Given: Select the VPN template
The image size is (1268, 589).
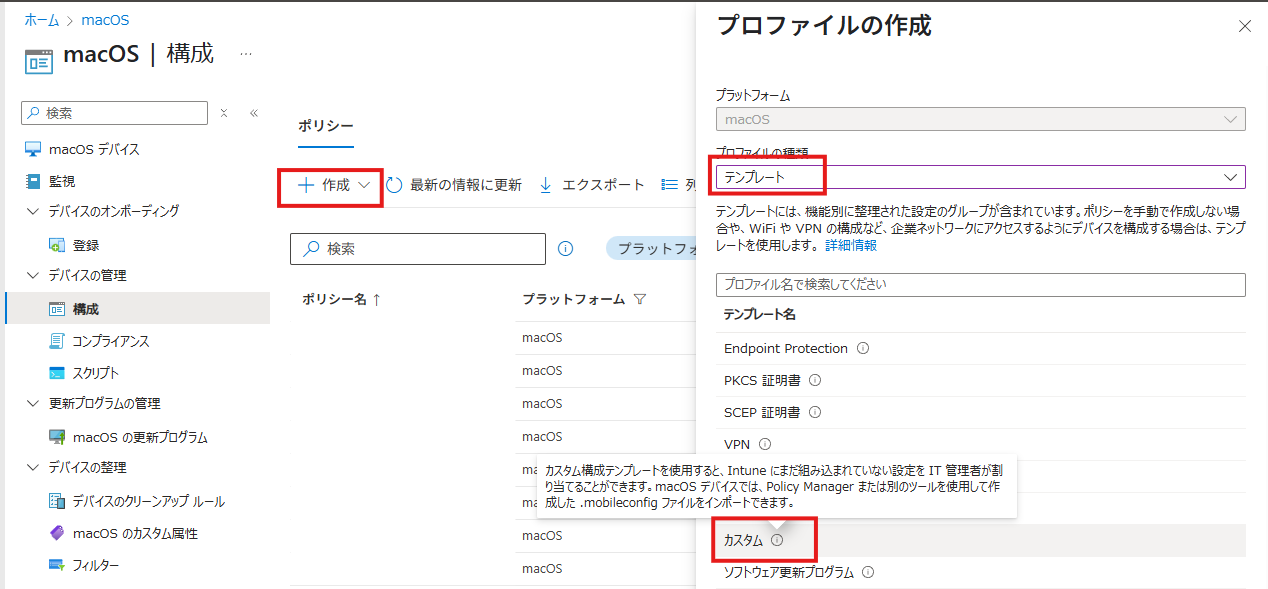Looking at the screenshot, I should click(x=737, y=444).
